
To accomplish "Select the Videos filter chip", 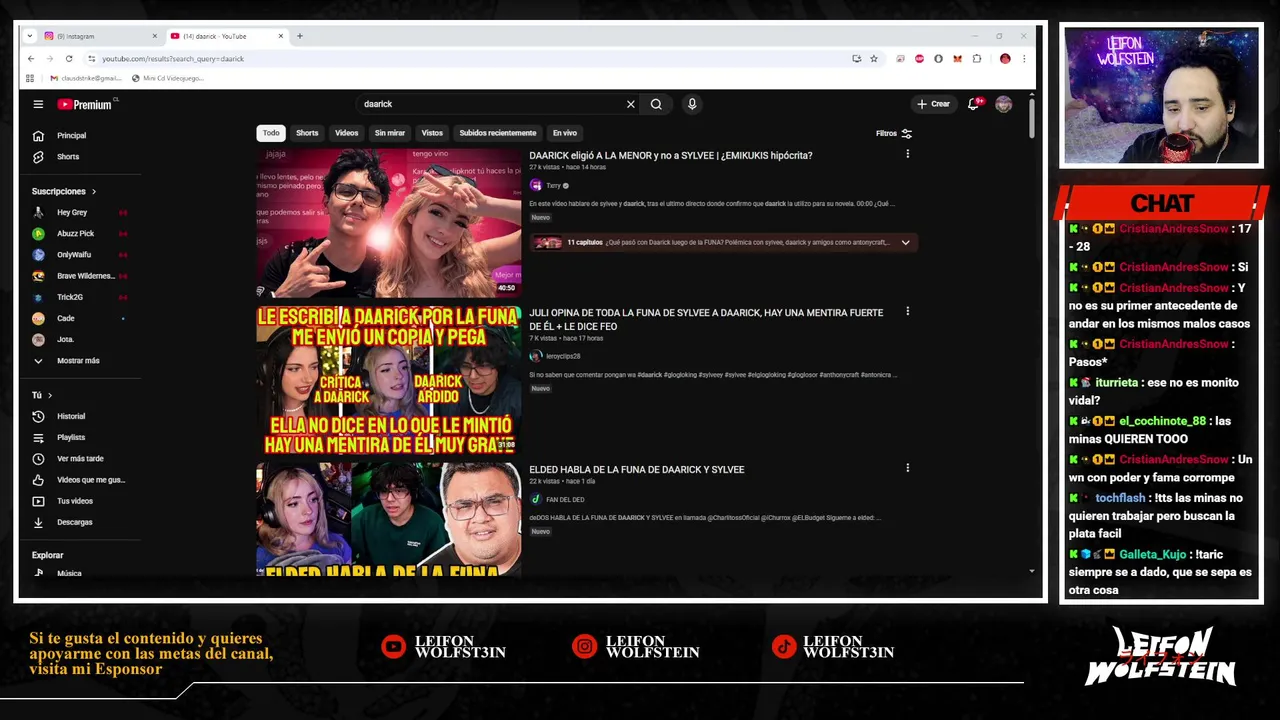I will 346,133.
